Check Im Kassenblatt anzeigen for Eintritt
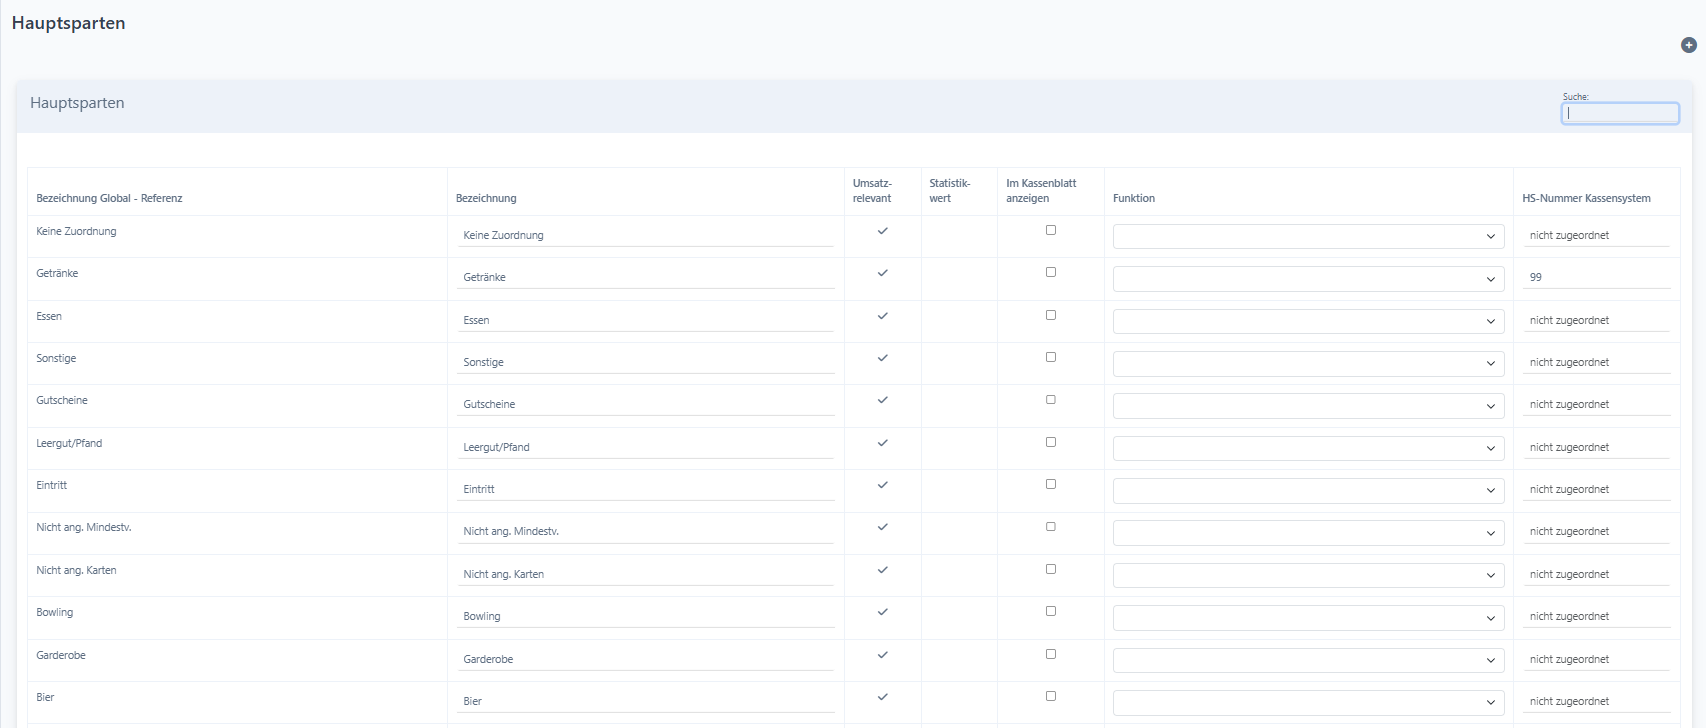Viewport: 1706px width, 728px height. point(1051,484)
